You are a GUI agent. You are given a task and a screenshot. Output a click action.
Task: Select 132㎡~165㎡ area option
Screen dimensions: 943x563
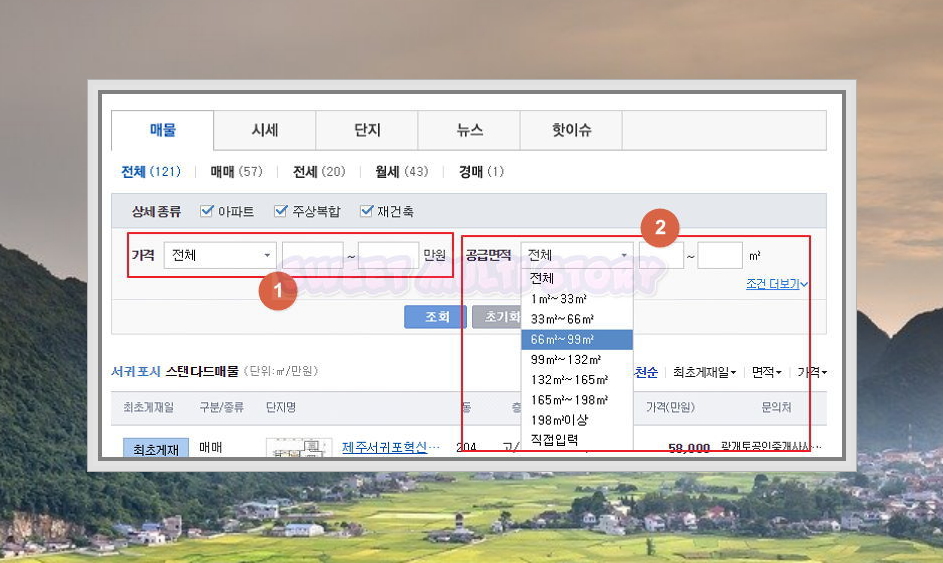[x=577, y=380]
